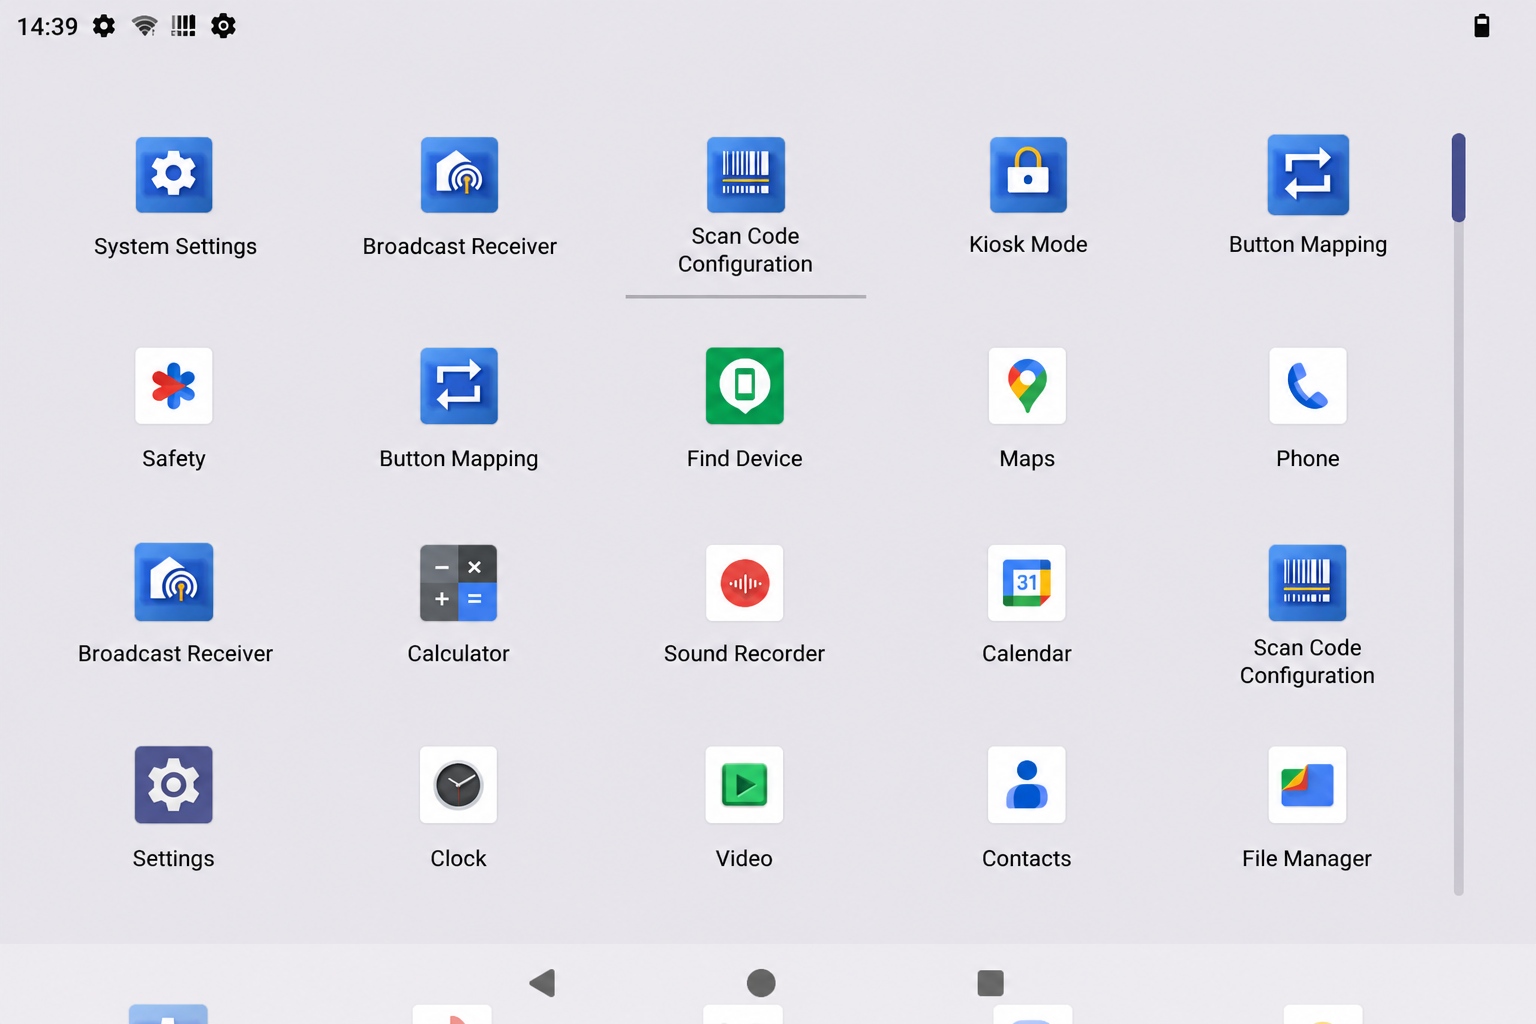Open Button Mapping next to Kiosk Mode
1536x1024 pixels.
pos(1308,175)
